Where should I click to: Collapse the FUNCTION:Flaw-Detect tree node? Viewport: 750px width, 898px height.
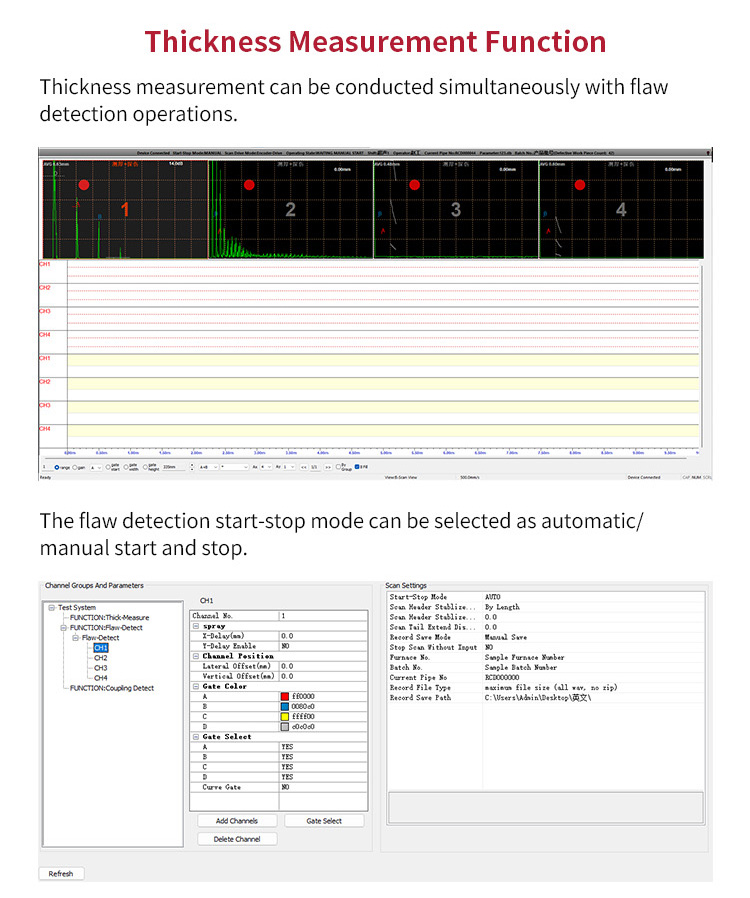point(63,628)
